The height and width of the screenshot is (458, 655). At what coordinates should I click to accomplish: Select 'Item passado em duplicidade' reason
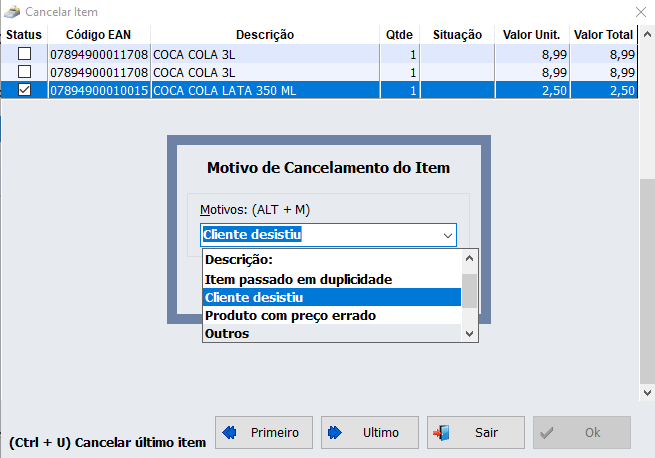pos(298,279)
